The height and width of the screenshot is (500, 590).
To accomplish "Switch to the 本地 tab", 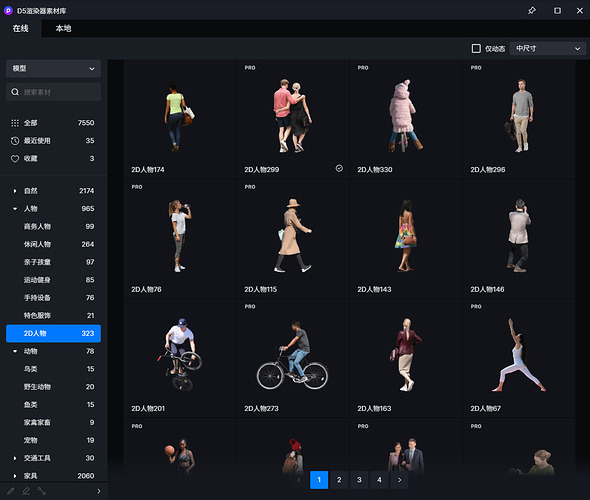I will pos(63,28).
